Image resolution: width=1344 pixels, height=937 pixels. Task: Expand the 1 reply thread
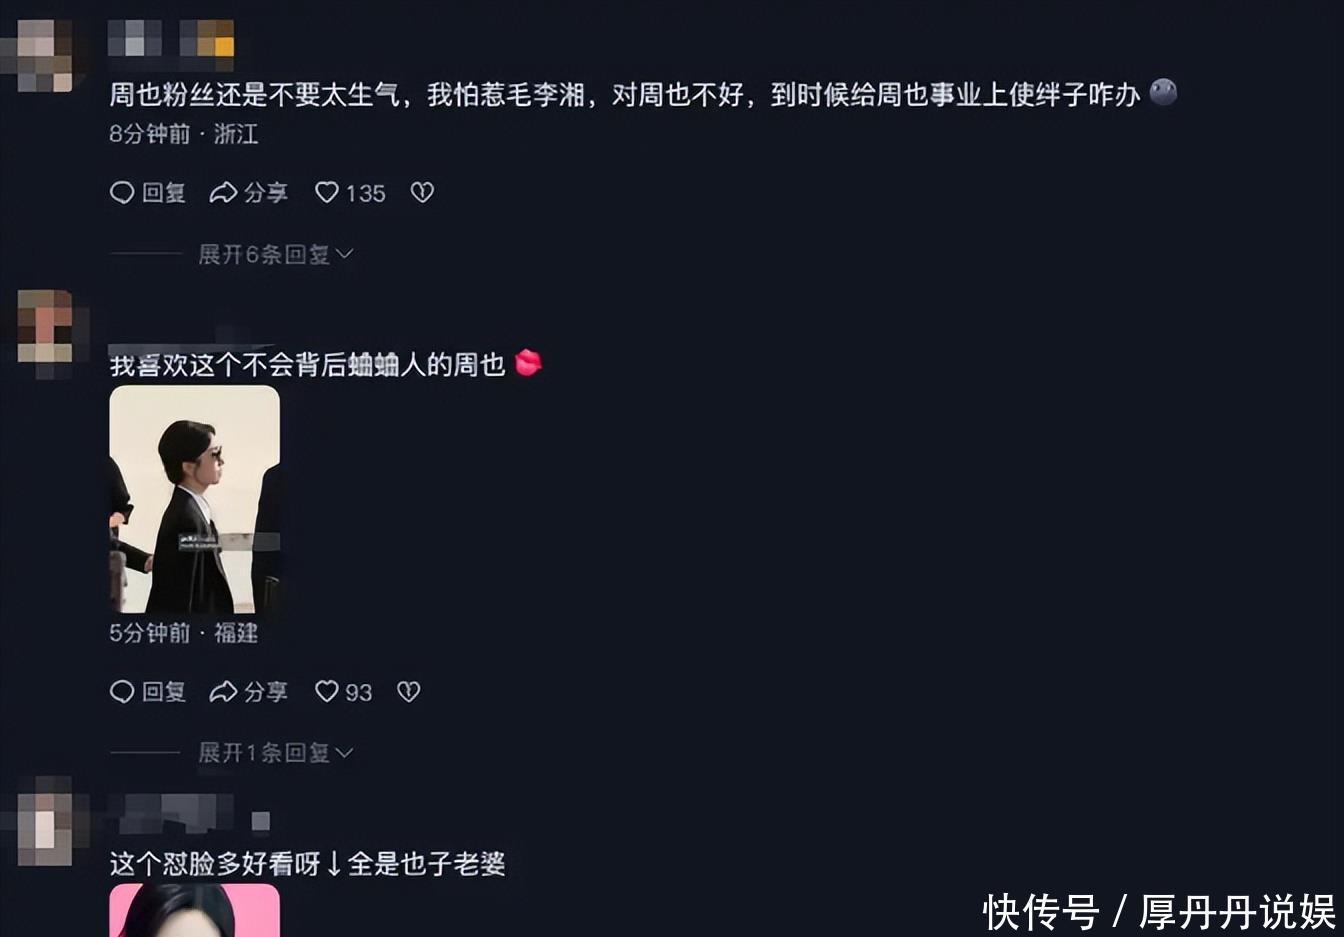(275, 752)
